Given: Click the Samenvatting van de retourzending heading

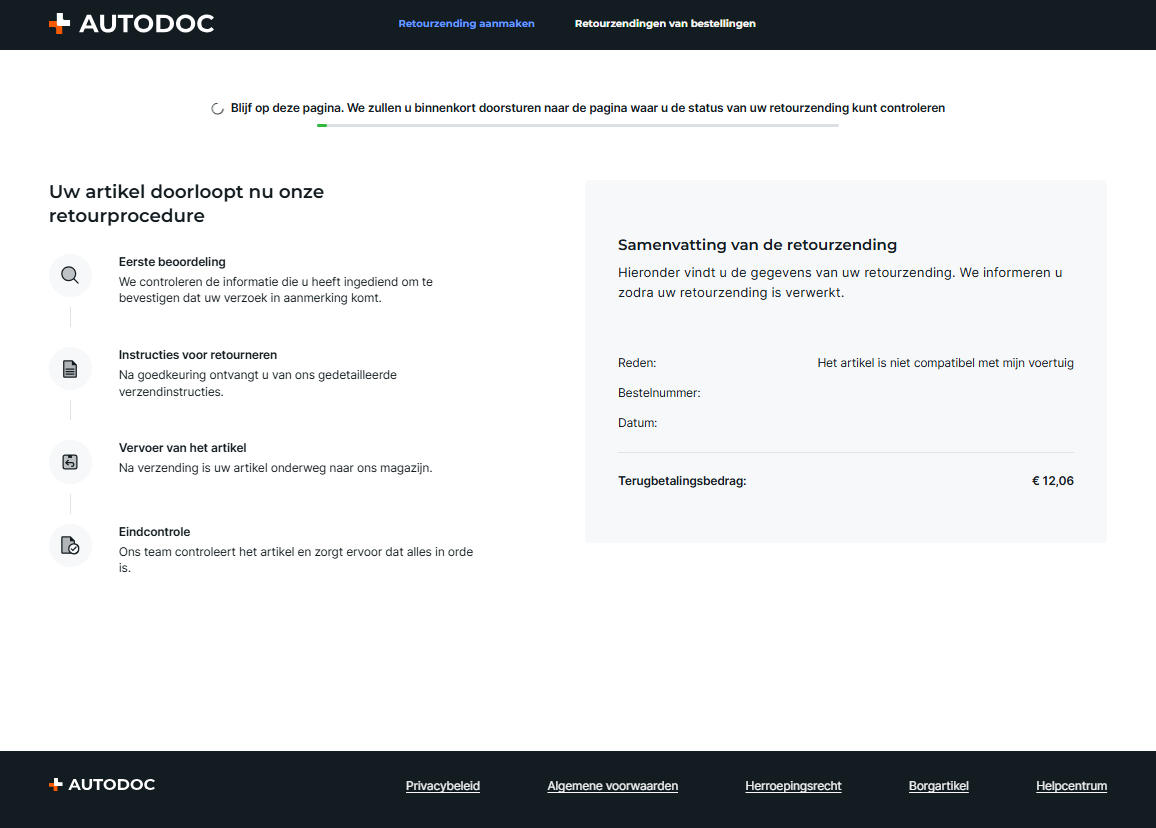Looking at the screenshot, I should click(x=757, y=245).
